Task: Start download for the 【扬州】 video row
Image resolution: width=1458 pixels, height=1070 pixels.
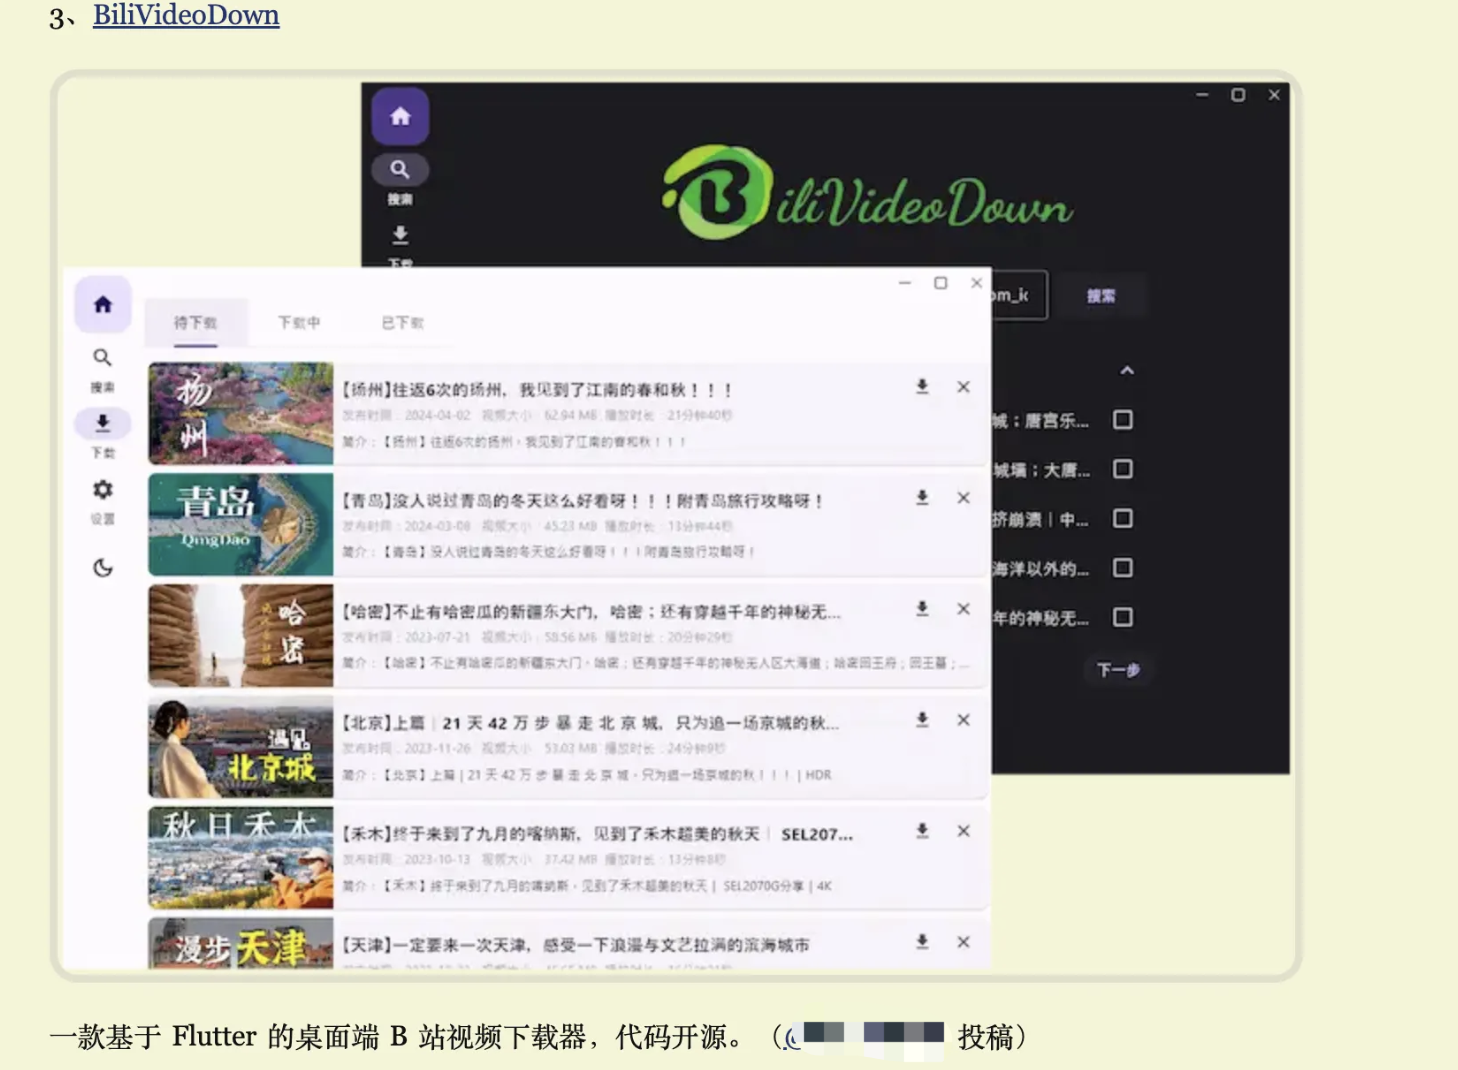Action: pyautogui.click(x=922, y=387)
